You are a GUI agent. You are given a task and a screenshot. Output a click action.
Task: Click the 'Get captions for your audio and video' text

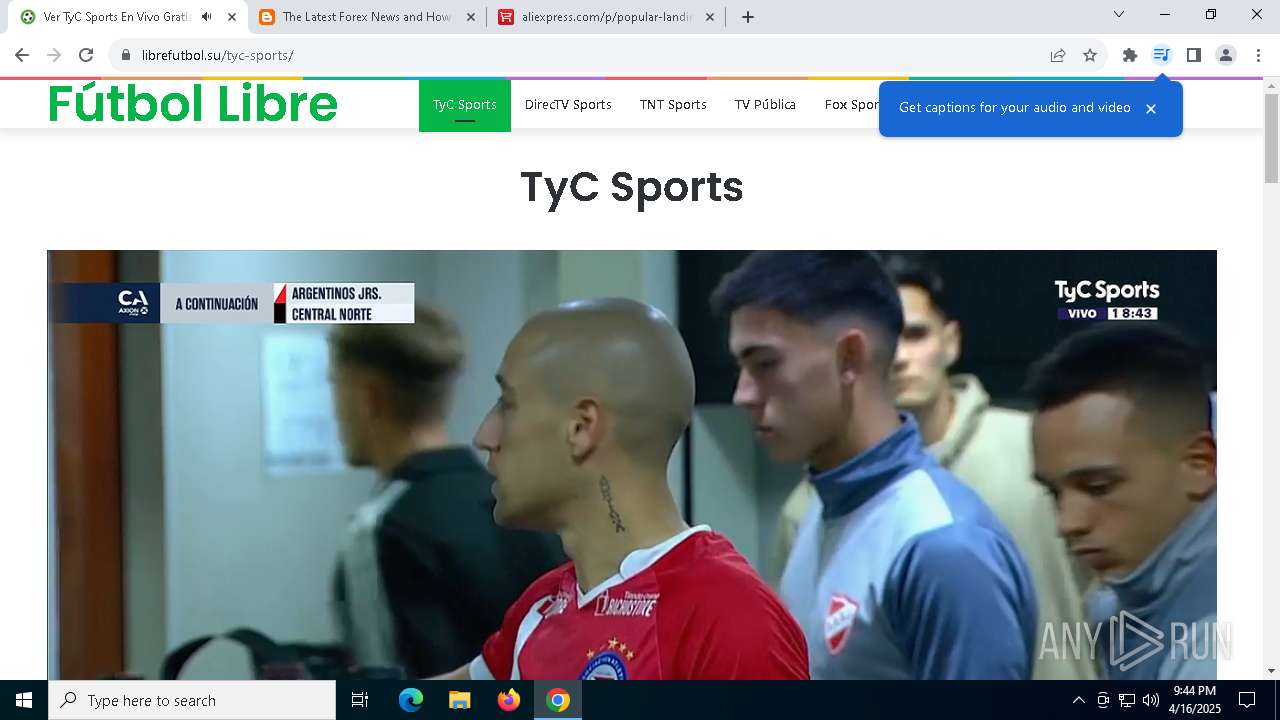point(1015,108)
